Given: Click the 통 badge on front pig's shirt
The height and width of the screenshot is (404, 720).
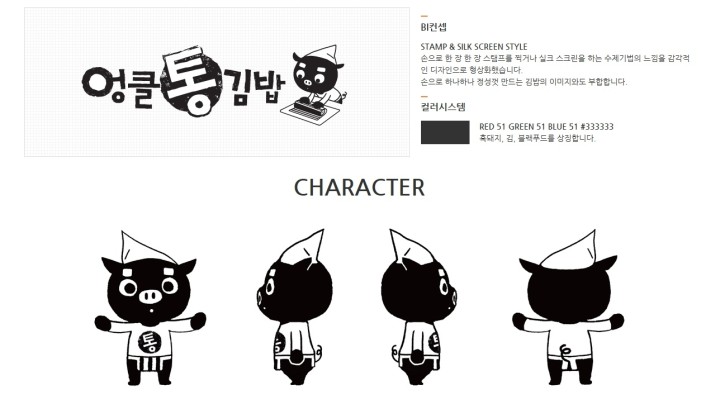Looking at the screenshot, I should point(150,342).
